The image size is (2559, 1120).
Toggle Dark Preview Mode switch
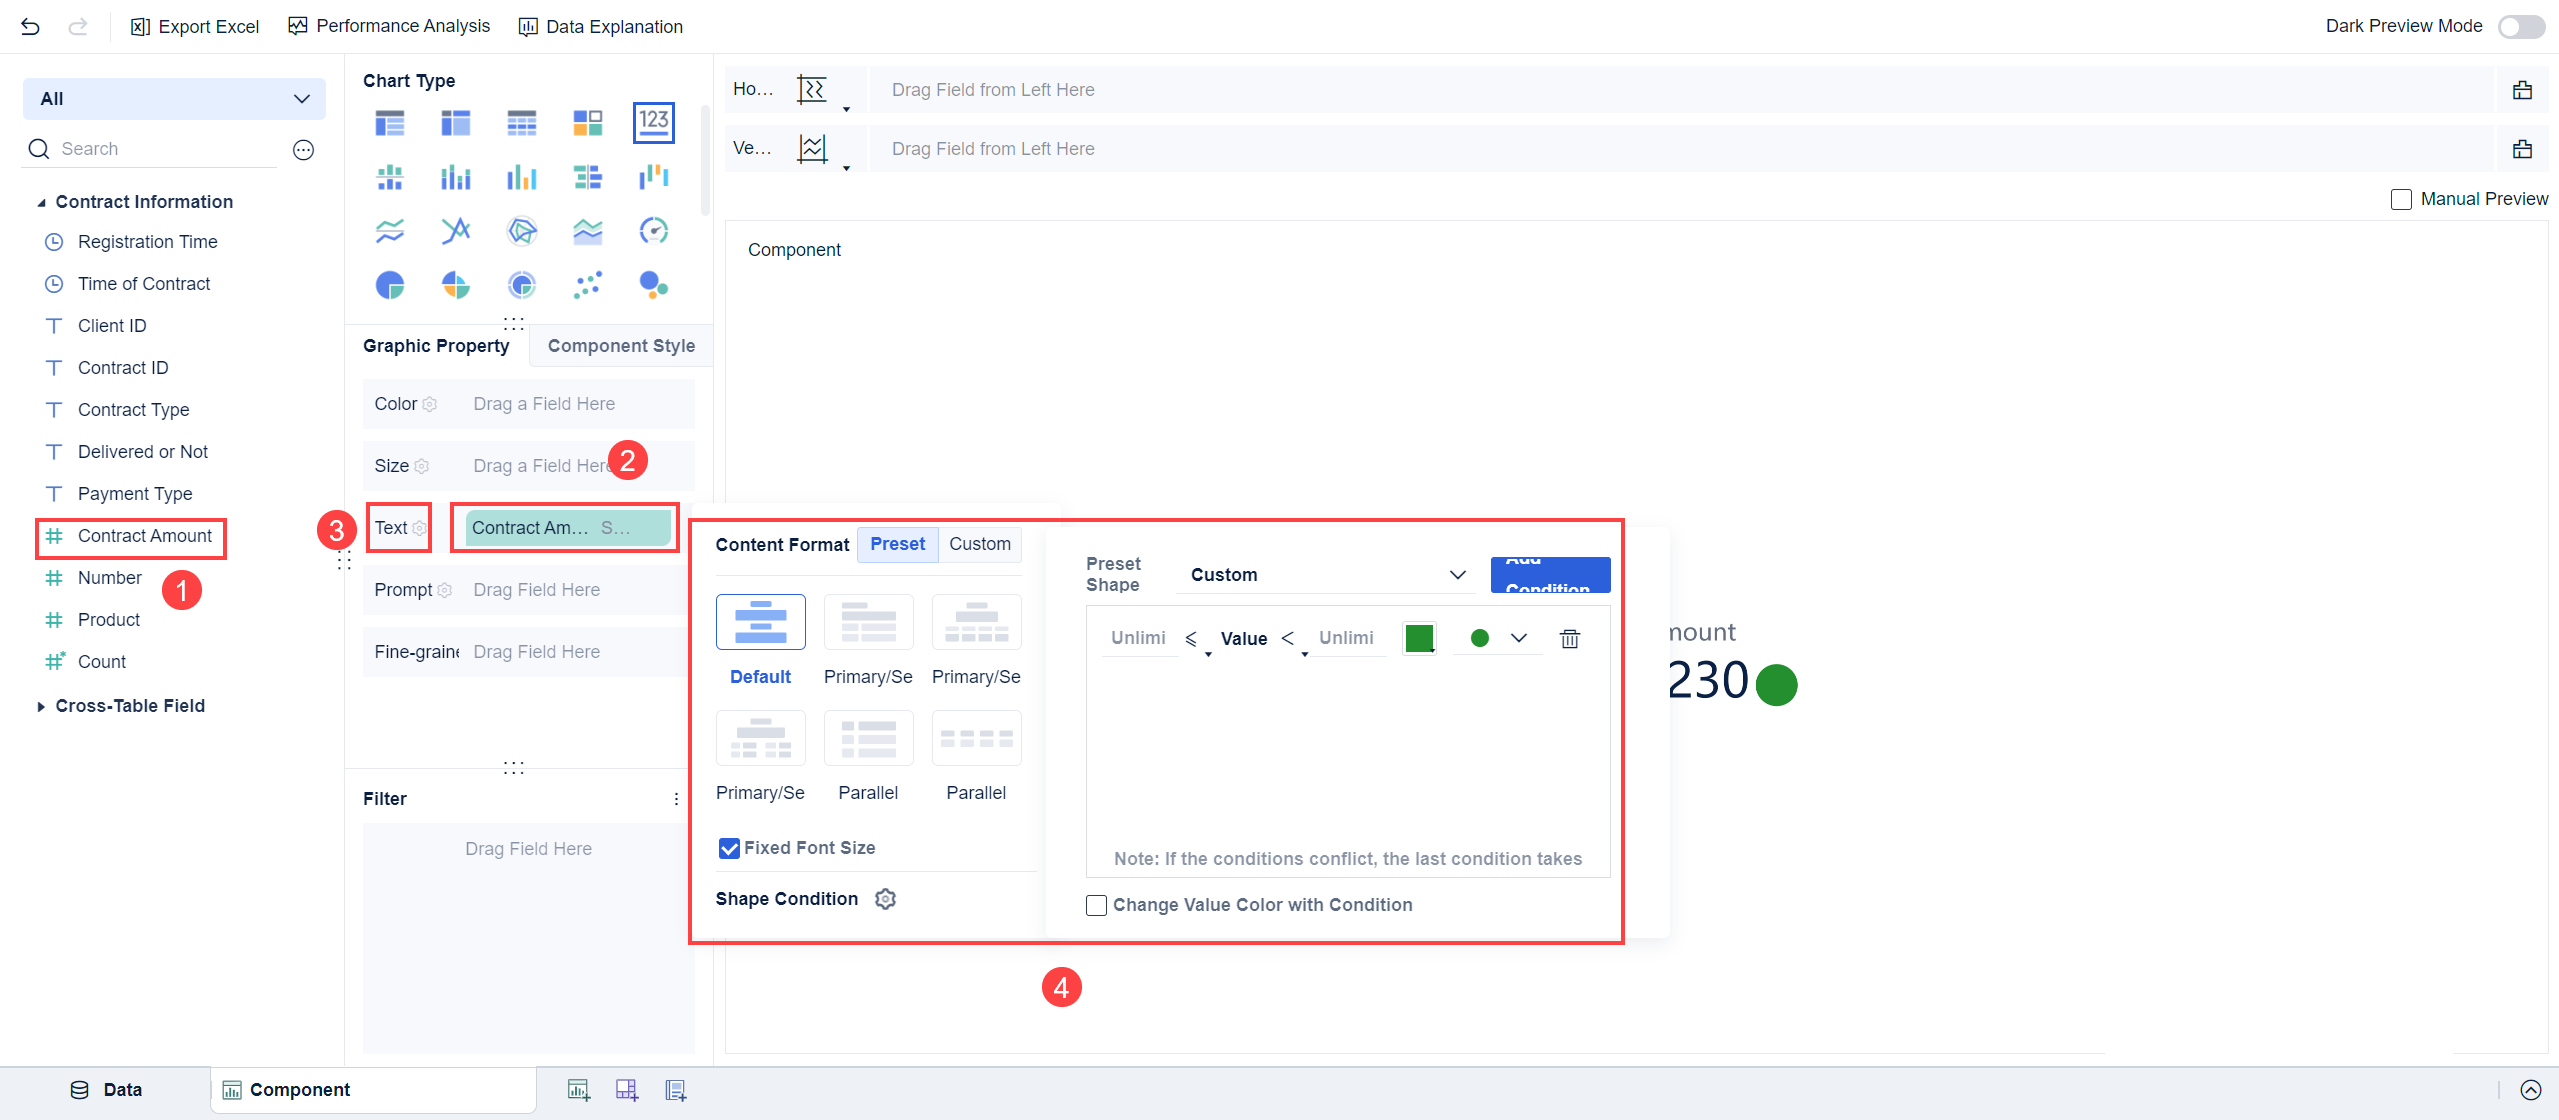tap(2520, 27)
